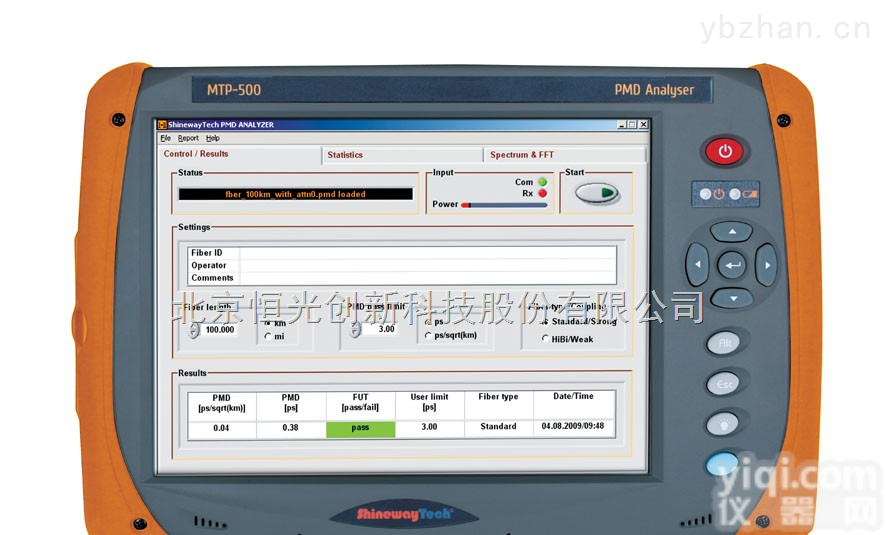The image size is (886, 535).
Task: Click the left arrow hardware key
Action: tap(697, 264)
